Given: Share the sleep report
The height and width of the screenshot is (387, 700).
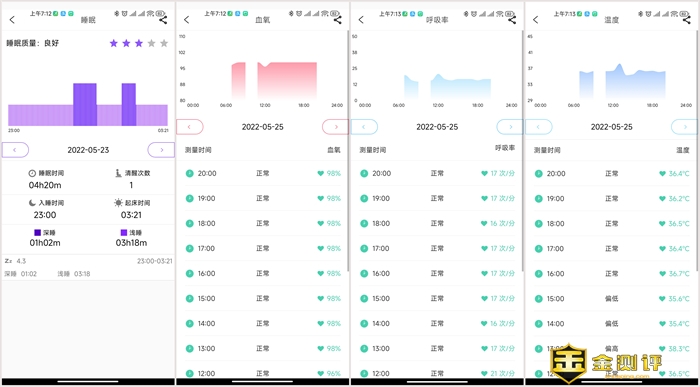Looking at the screenshot, I should [x=163, y=20].
